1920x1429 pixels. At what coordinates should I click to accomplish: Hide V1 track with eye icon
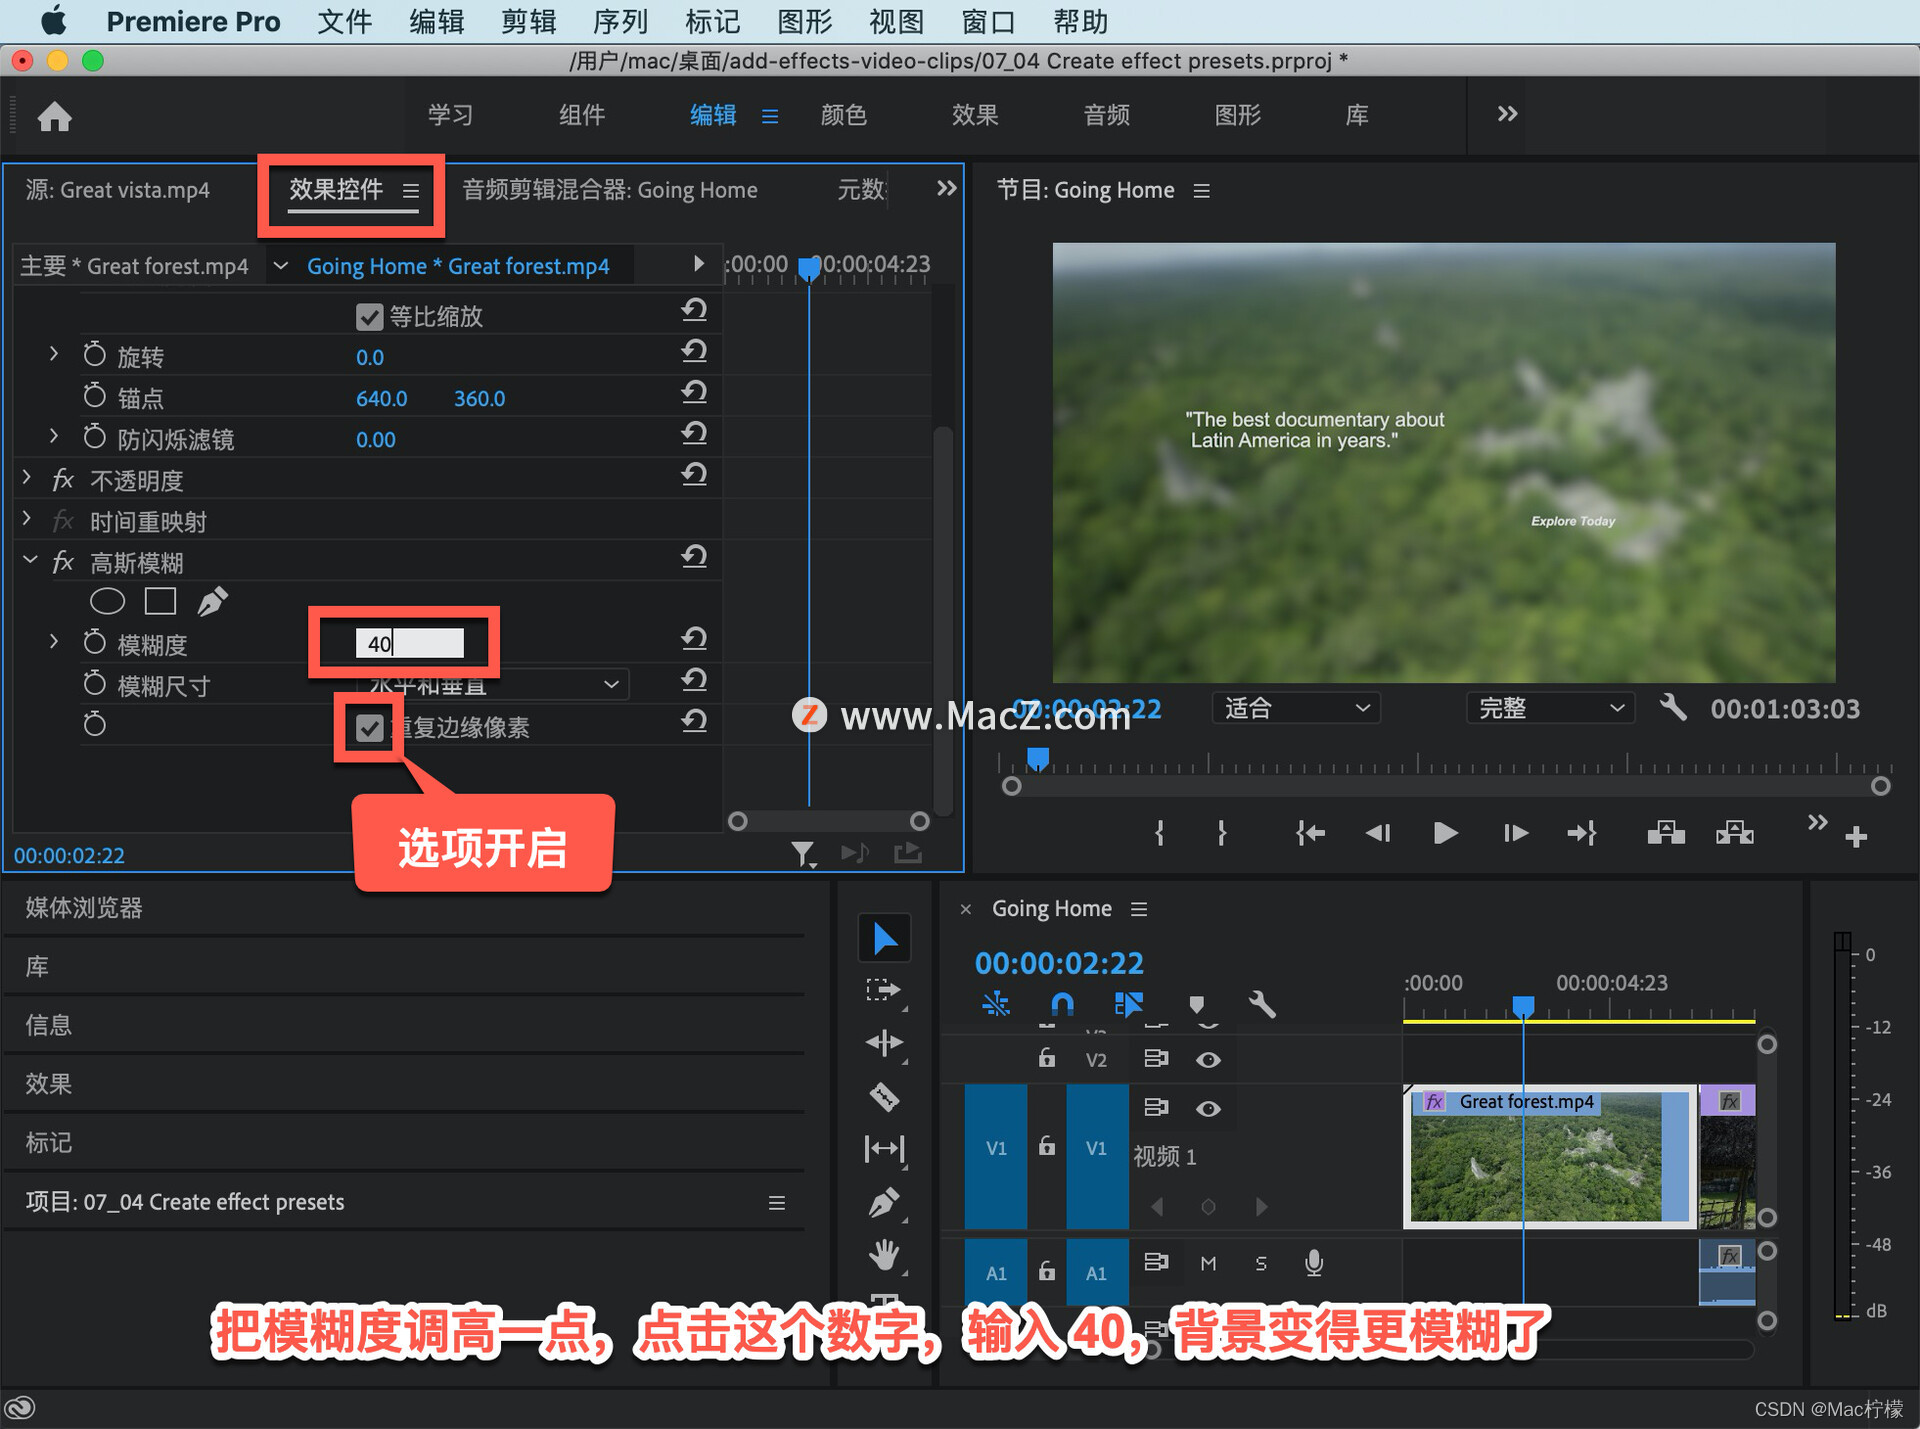point(1208,1108)
